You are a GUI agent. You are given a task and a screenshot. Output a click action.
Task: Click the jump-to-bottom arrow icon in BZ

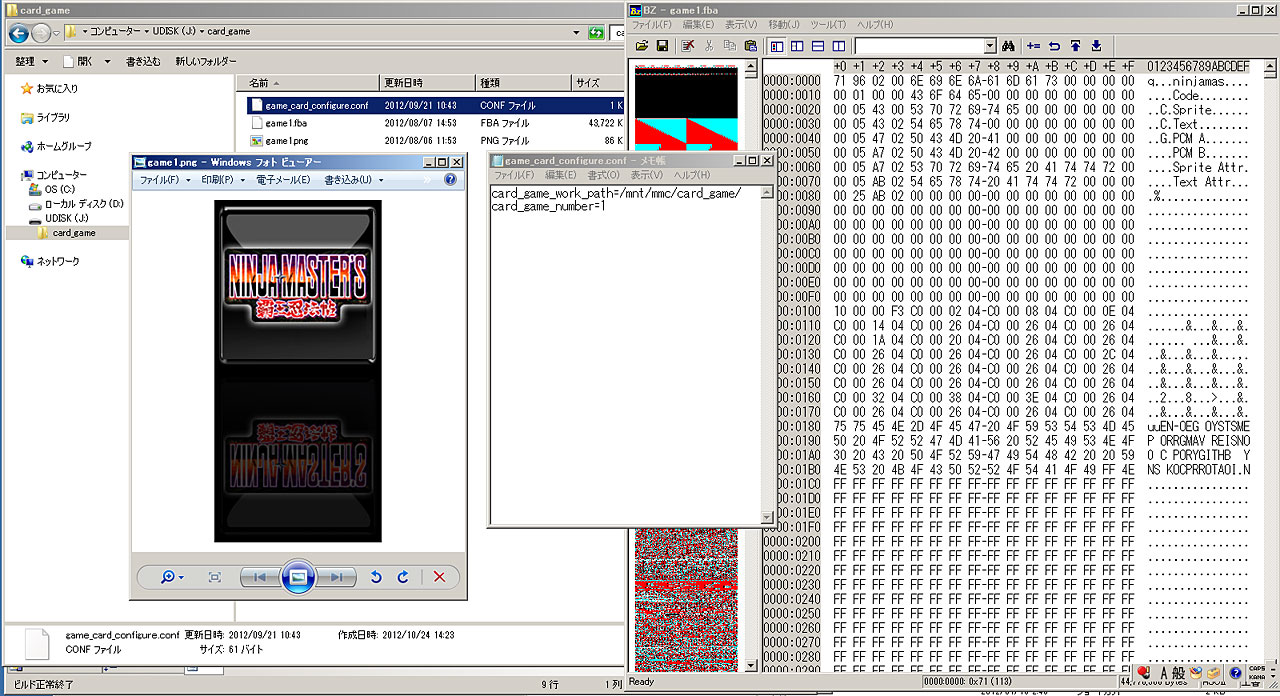point(1096,46)
